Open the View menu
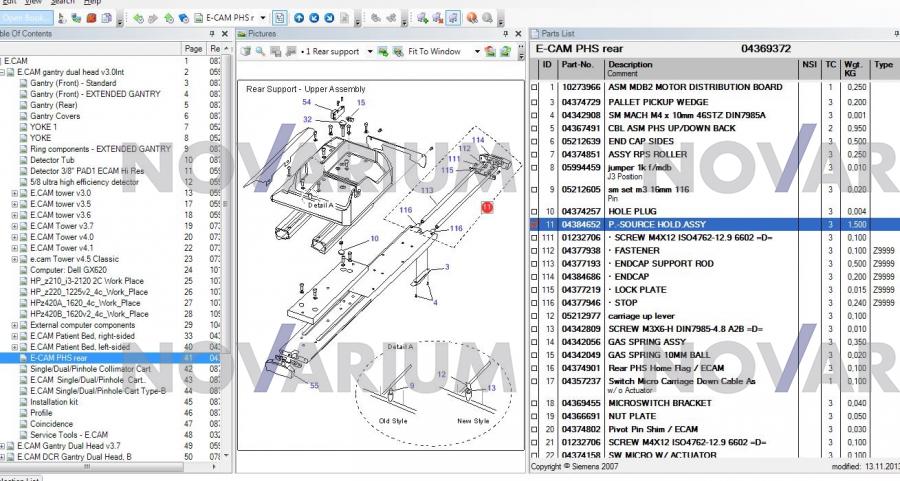 (34, 3)
